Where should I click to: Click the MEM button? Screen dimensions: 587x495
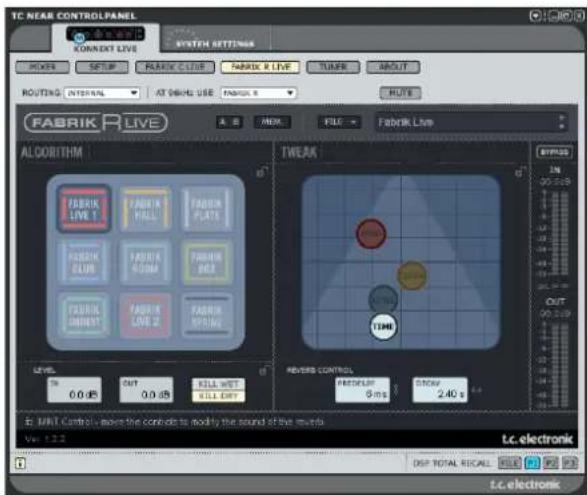272,122
